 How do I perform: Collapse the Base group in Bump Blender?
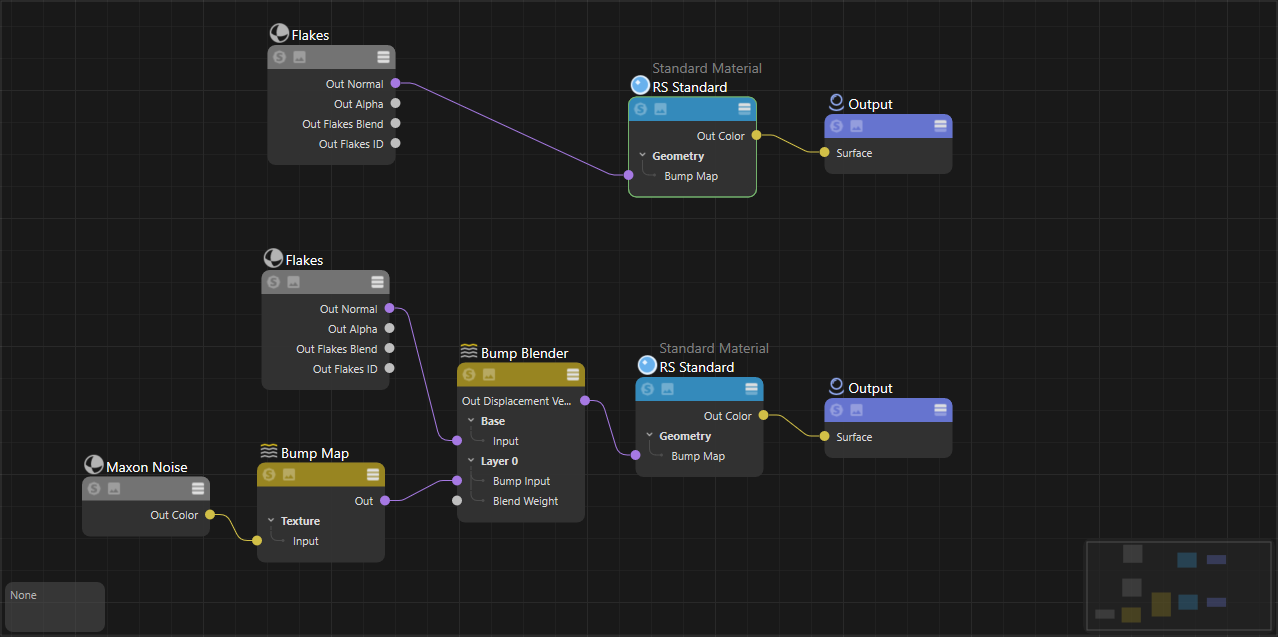click(x=471, y=421)
